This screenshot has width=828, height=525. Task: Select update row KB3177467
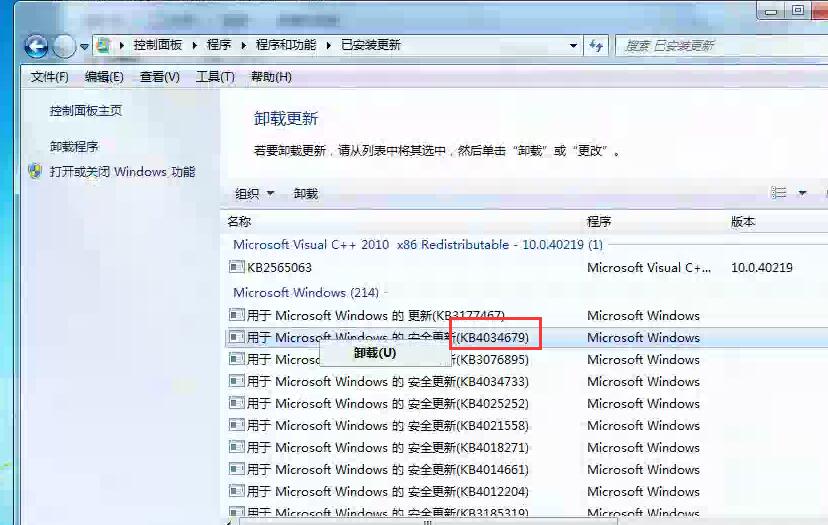click(x=528, y=316)
